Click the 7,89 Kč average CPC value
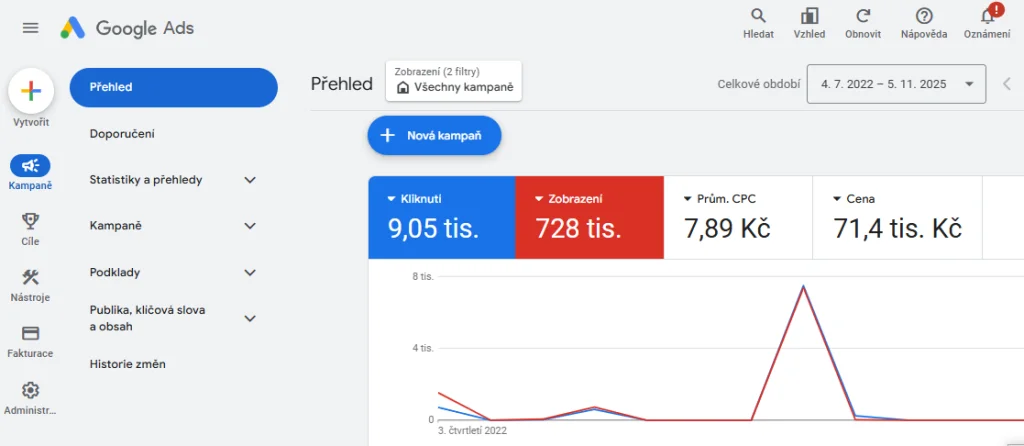The width and height of the screenshot is (1024, 446). tap(728, 229)
